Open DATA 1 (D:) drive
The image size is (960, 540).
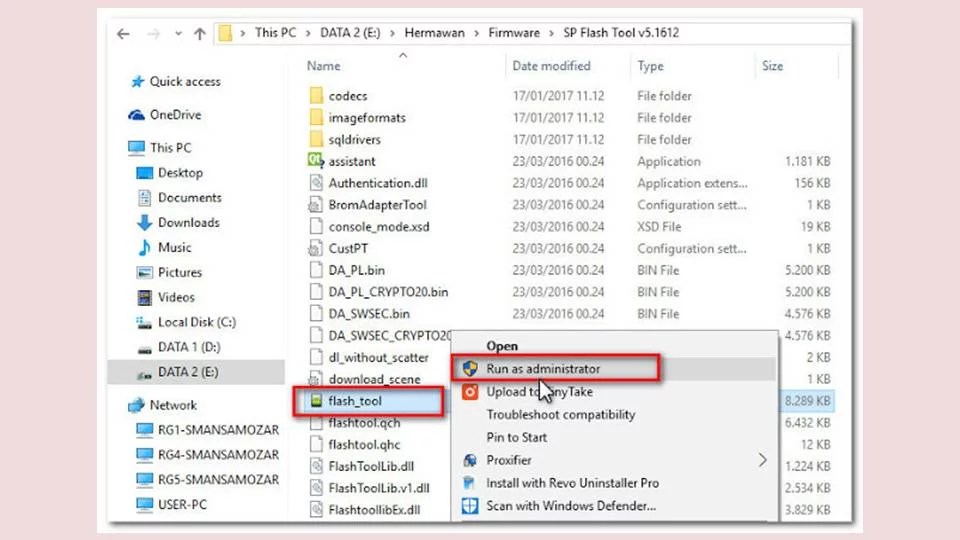pyautogui.click(x=189, y=347)
